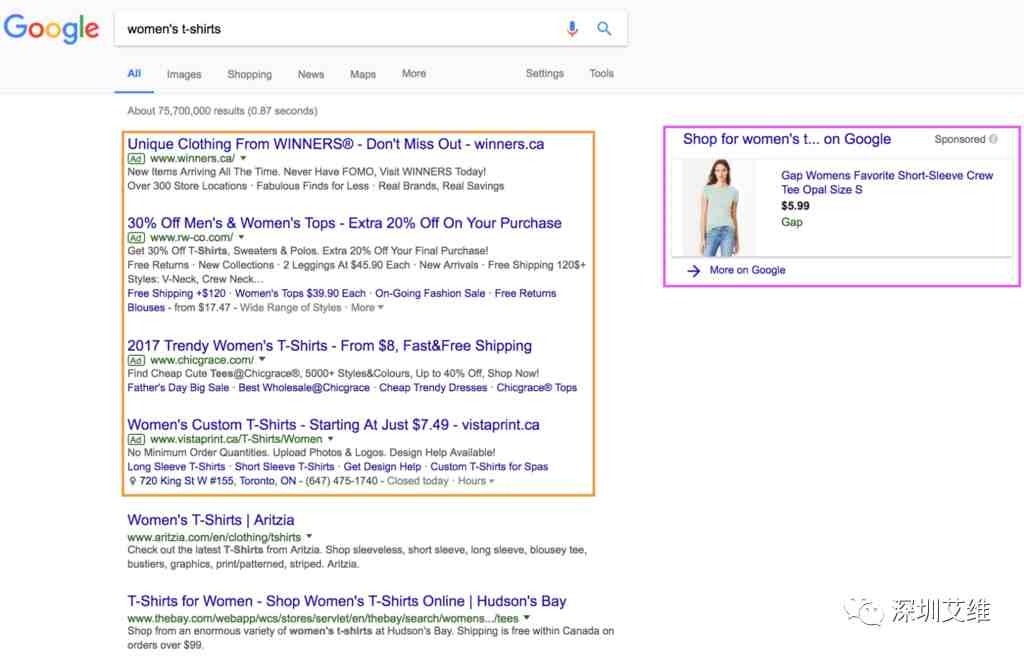Click the map pin icon by 720 King St
This screenshot has height=656, width=1024.
[133, 481]
